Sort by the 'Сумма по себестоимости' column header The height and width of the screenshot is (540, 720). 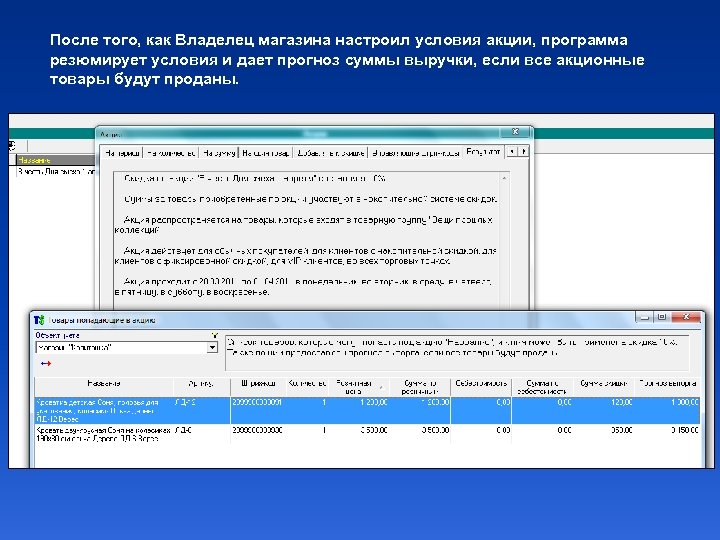click(542, 387)
